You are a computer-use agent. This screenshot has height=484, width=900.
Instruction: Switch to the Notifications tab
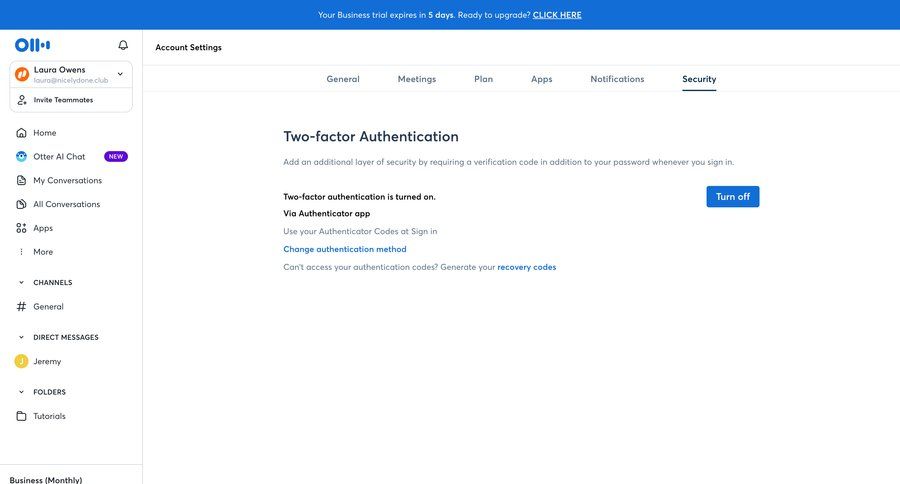pyautogui.click(x=617, y=79)
